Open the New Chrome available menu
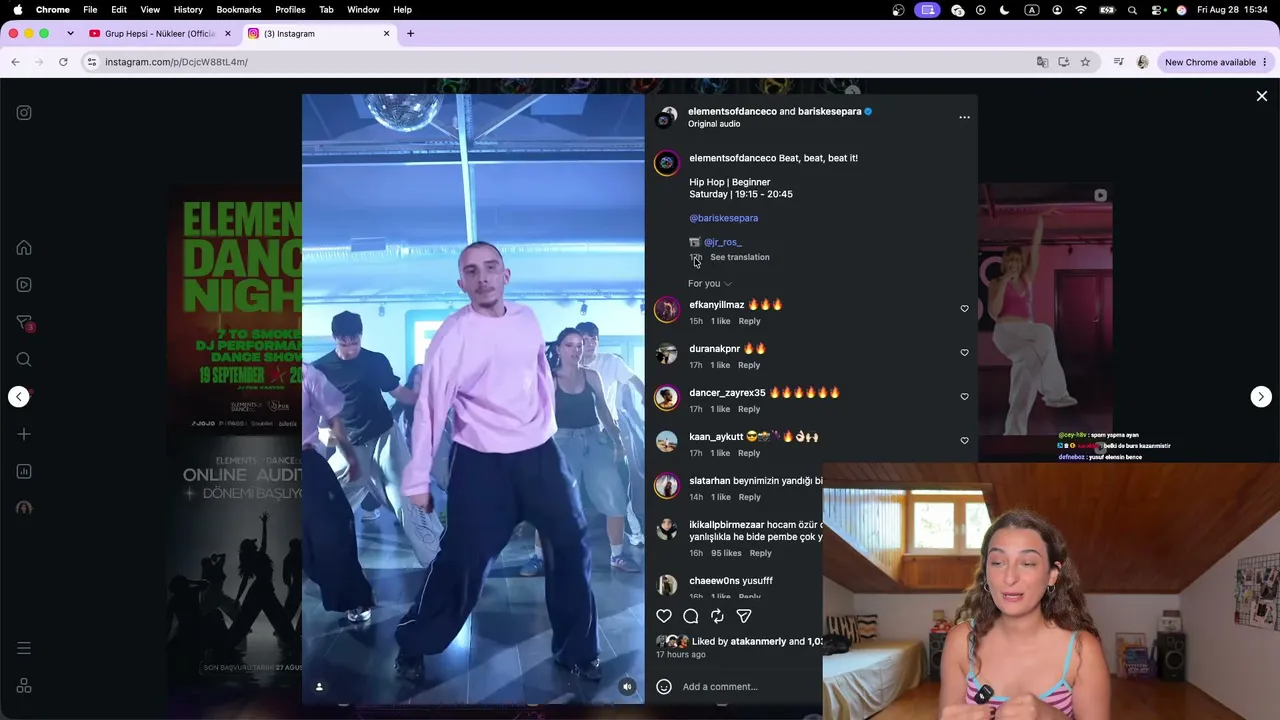The image size is (1280, 720). coord(1216,62)
